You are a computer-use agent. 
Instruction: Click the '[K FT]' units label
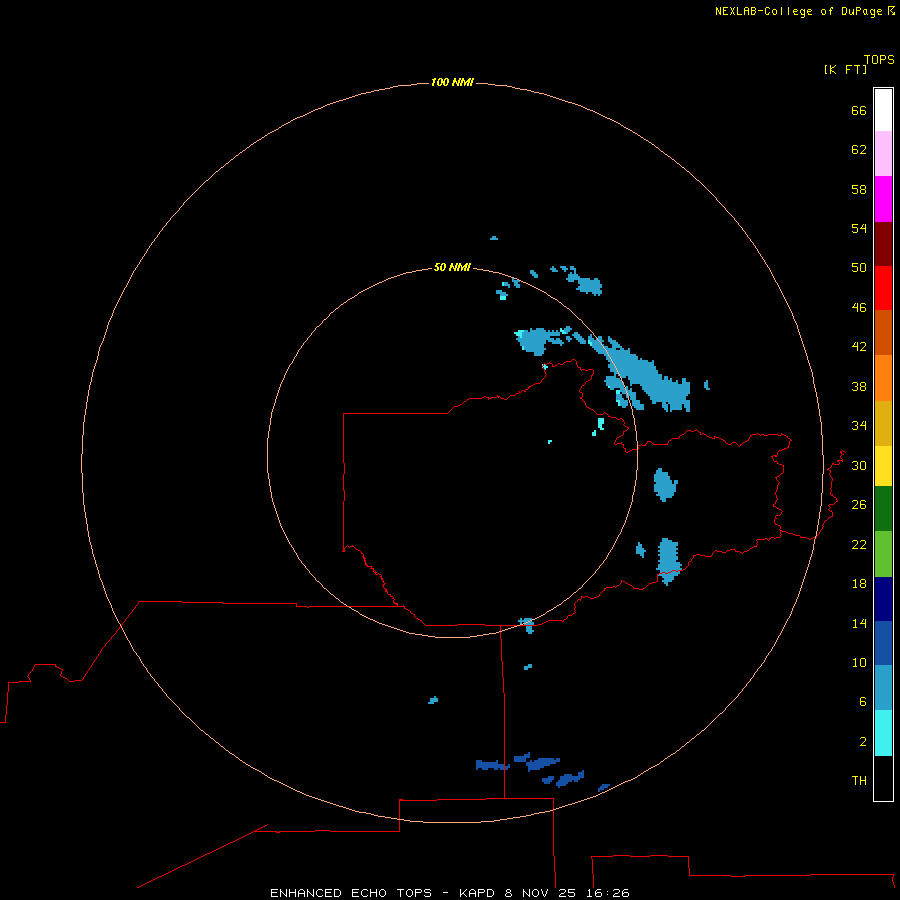pos(845,69)
